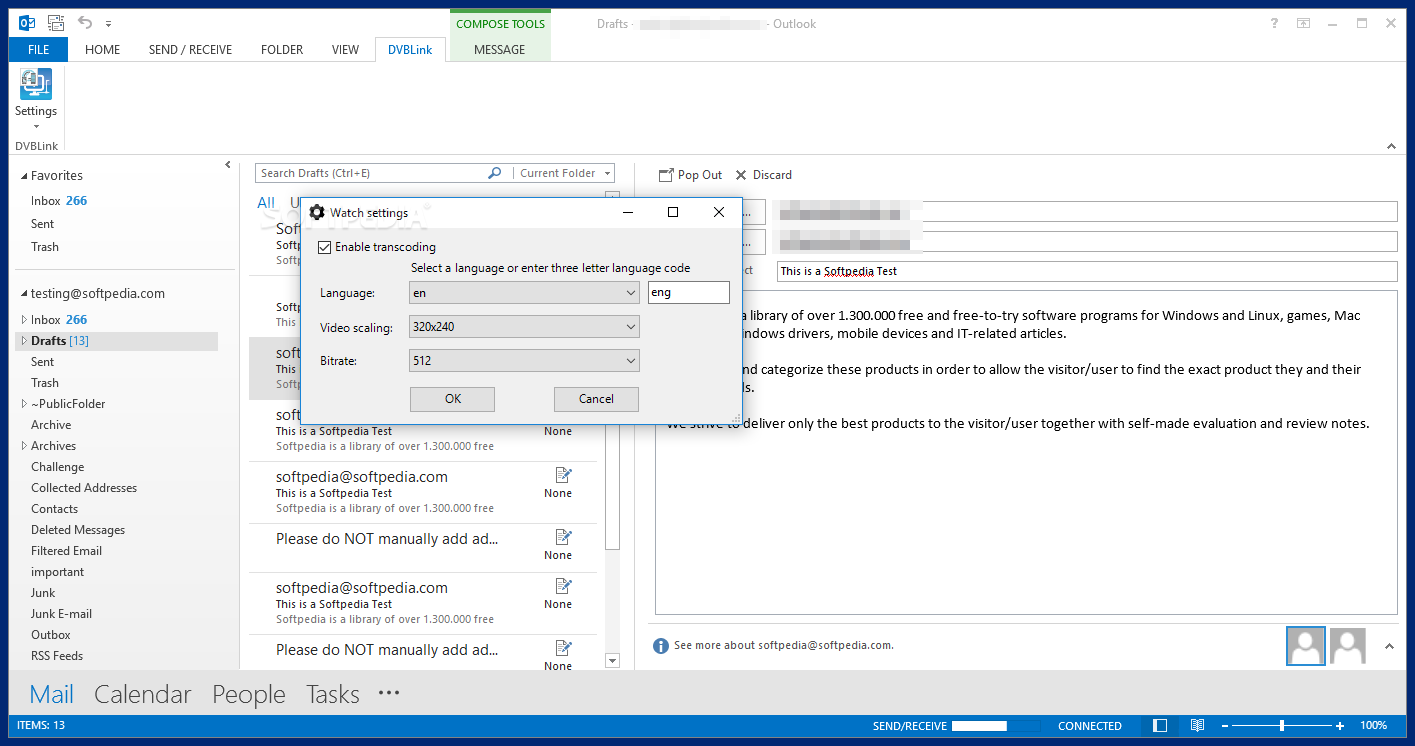The width and height of the screenshot is (1415, 746).
Task: Collapse the Favorites section
Action: click(25, 176)
